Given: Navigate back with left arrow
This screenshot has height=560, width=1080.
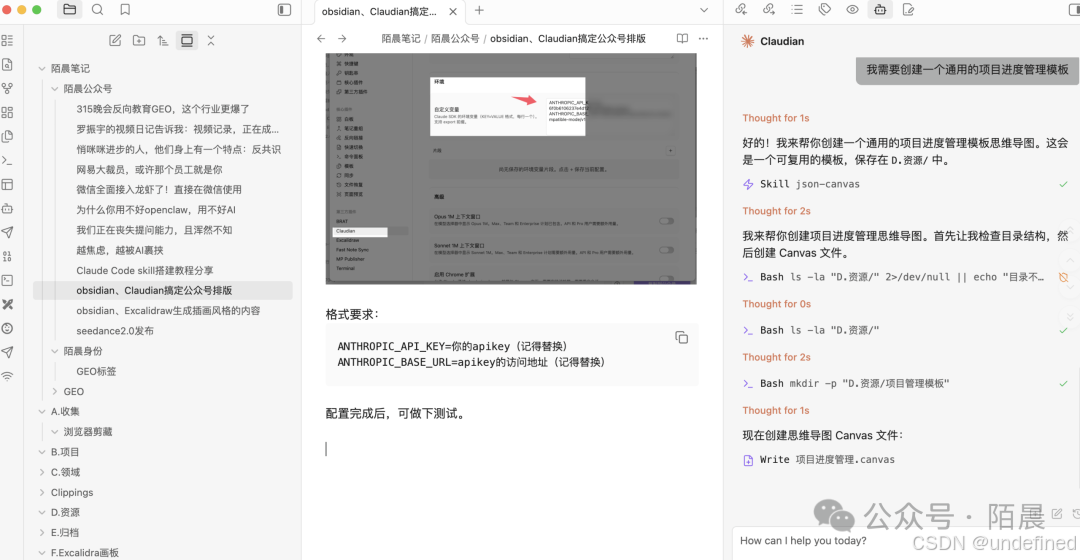Looking at the screenshot, I should pyautogui.click(x=321, y=39).
